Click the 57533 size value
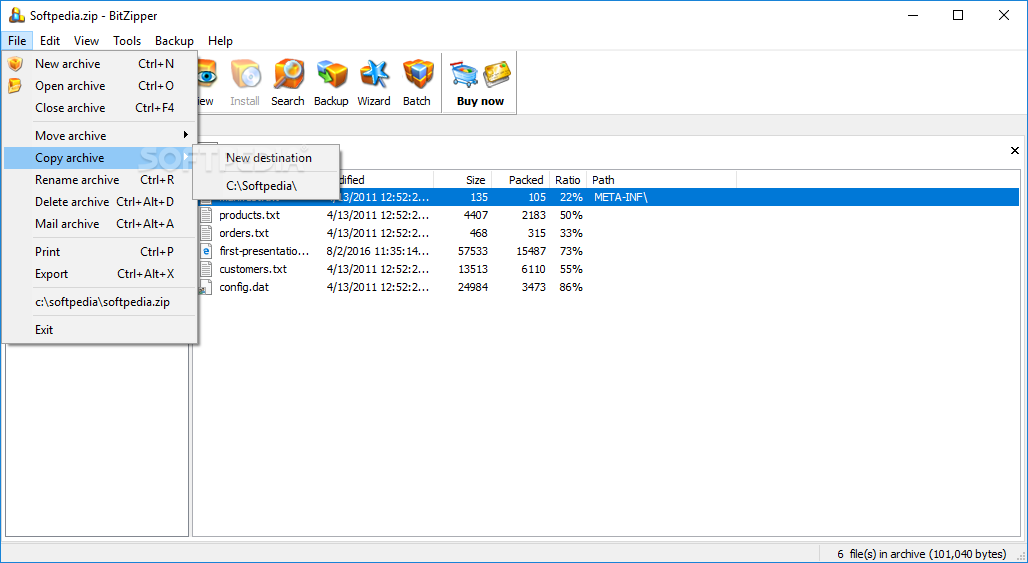 click(x=471, y=251)
